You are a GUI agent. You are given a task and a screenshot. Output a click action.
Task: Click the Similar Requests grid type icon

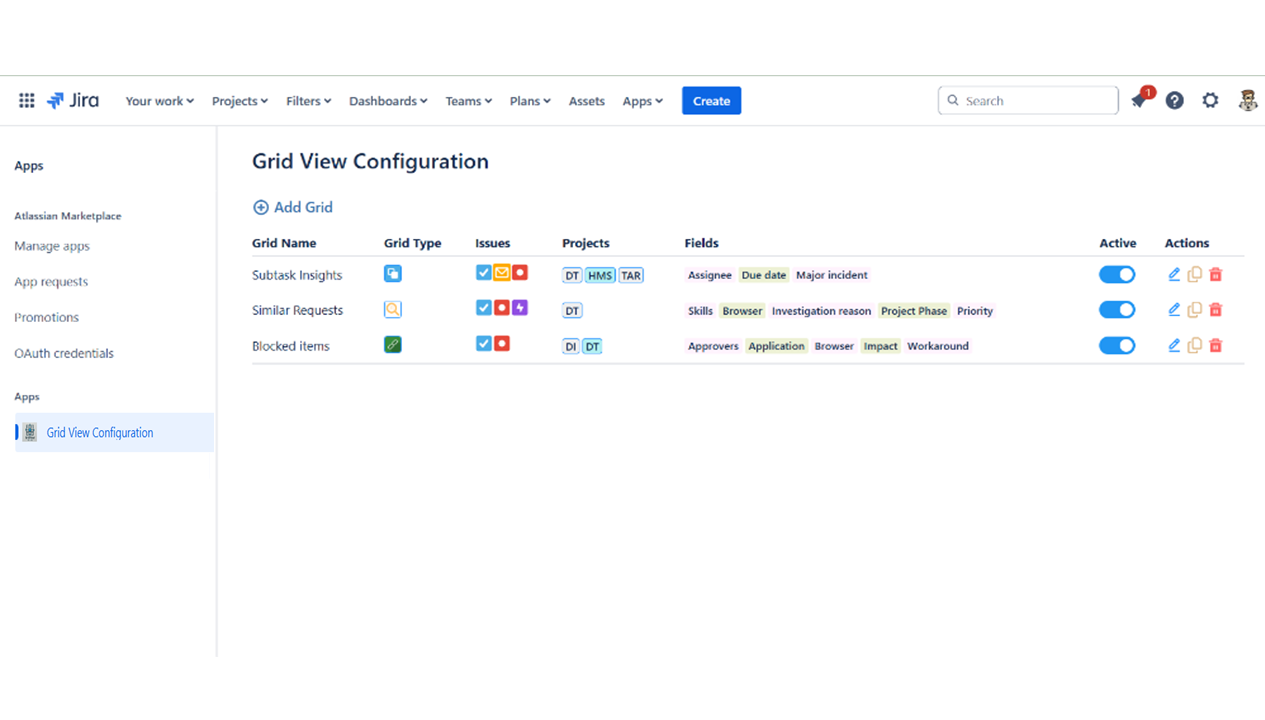(x=392, y=310)
